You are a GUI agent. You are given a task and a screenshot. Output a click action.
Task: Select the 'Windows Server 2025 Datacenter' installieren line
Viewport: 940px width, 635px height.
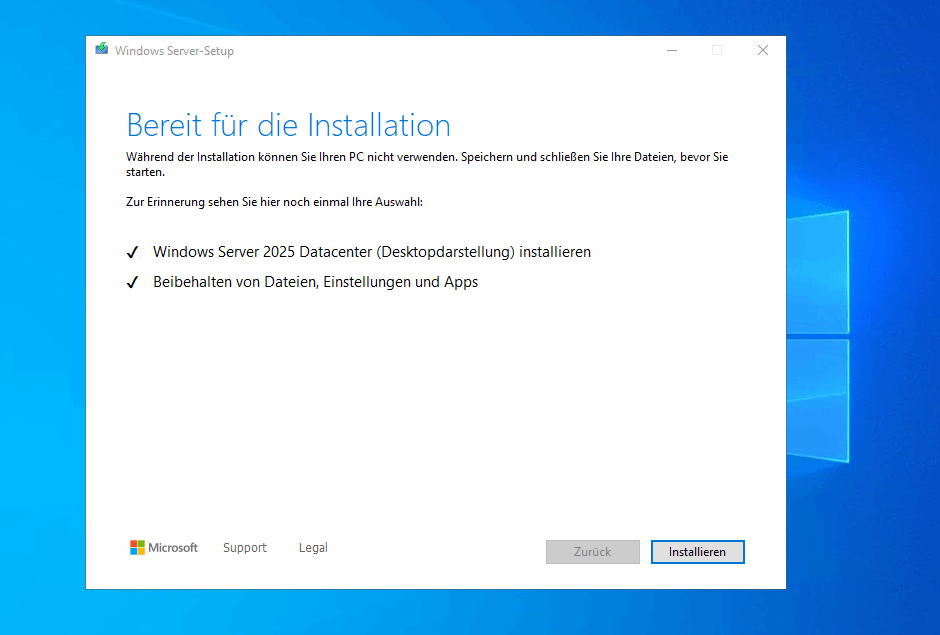(371, 252)
